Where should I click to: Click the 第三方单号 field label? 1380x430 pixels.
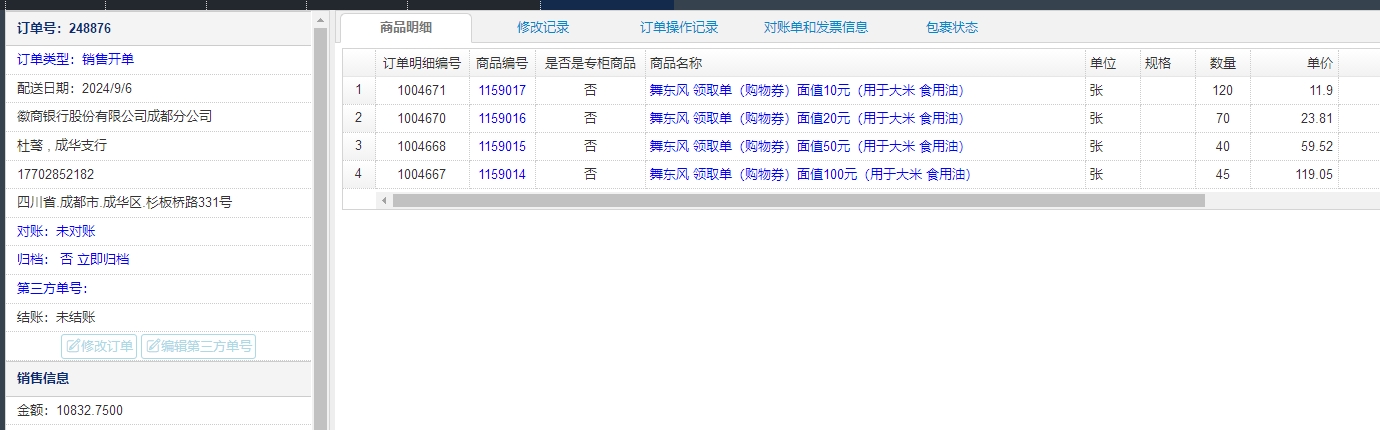click(52, 288)
